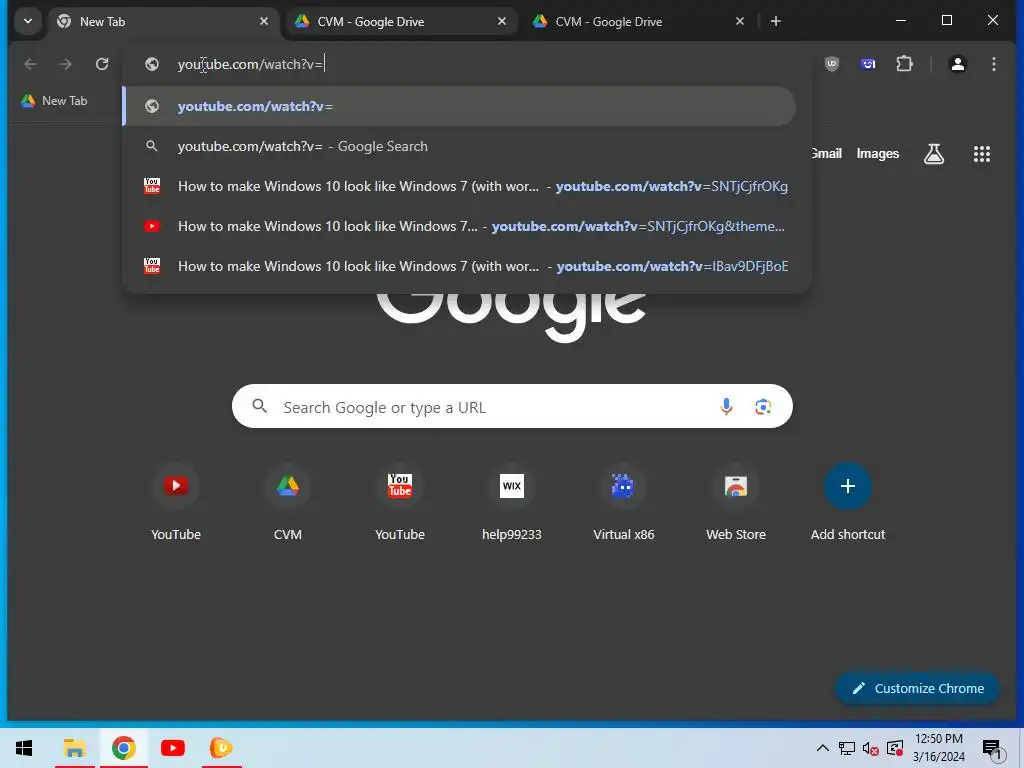Go back with the back arrow
1024x768 pixels.
pos(30,64)
